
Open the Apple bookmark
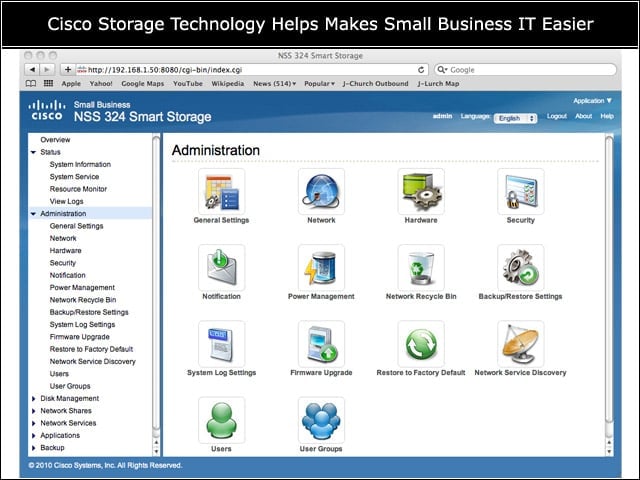(71, 84)
